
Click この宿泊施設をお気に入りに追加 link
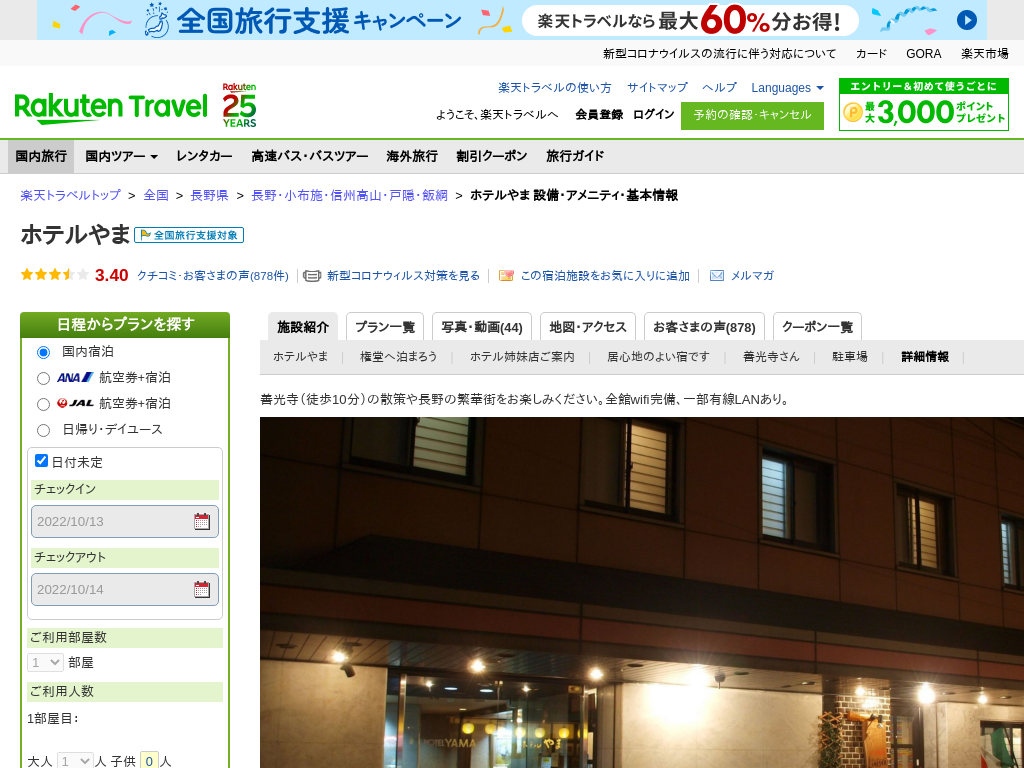point(605,276)
